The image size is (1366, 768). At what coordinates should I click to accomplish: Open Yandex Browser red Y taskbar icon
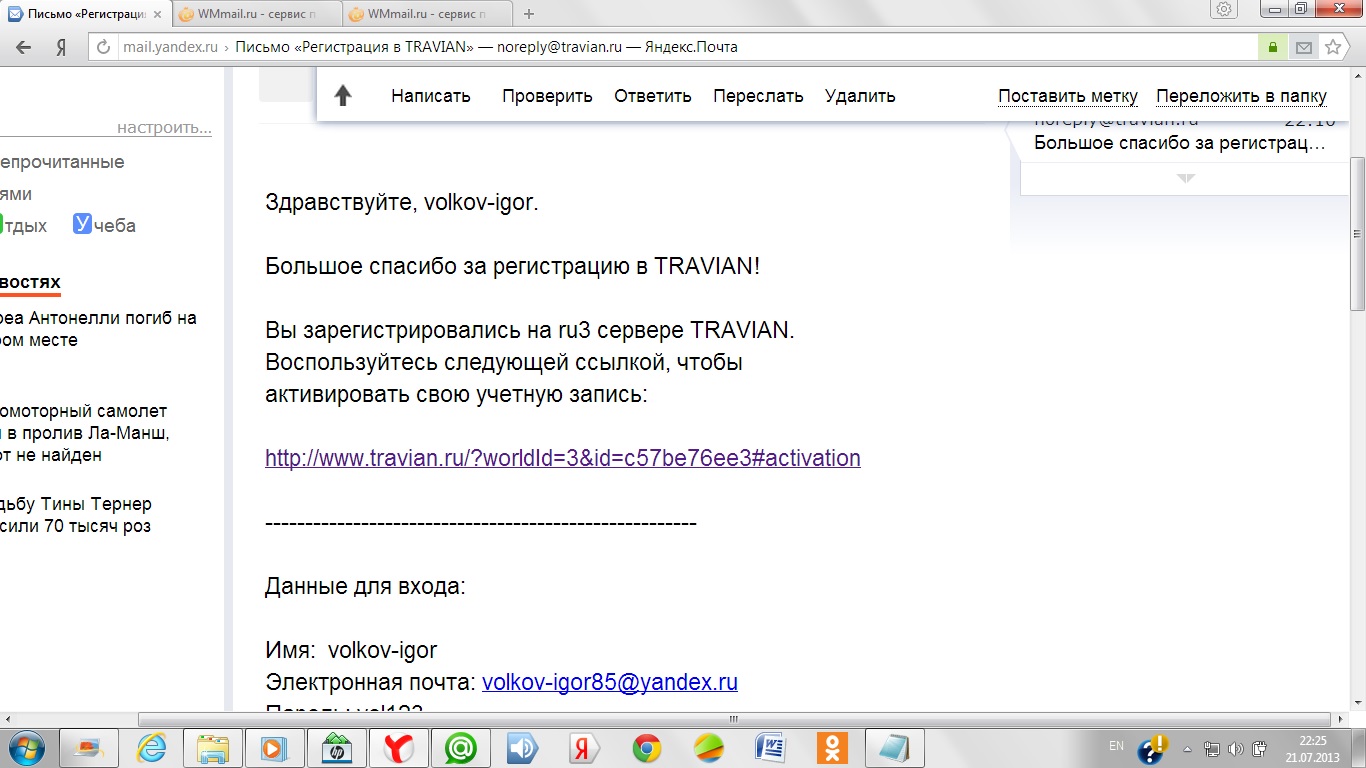click(398, 748)
